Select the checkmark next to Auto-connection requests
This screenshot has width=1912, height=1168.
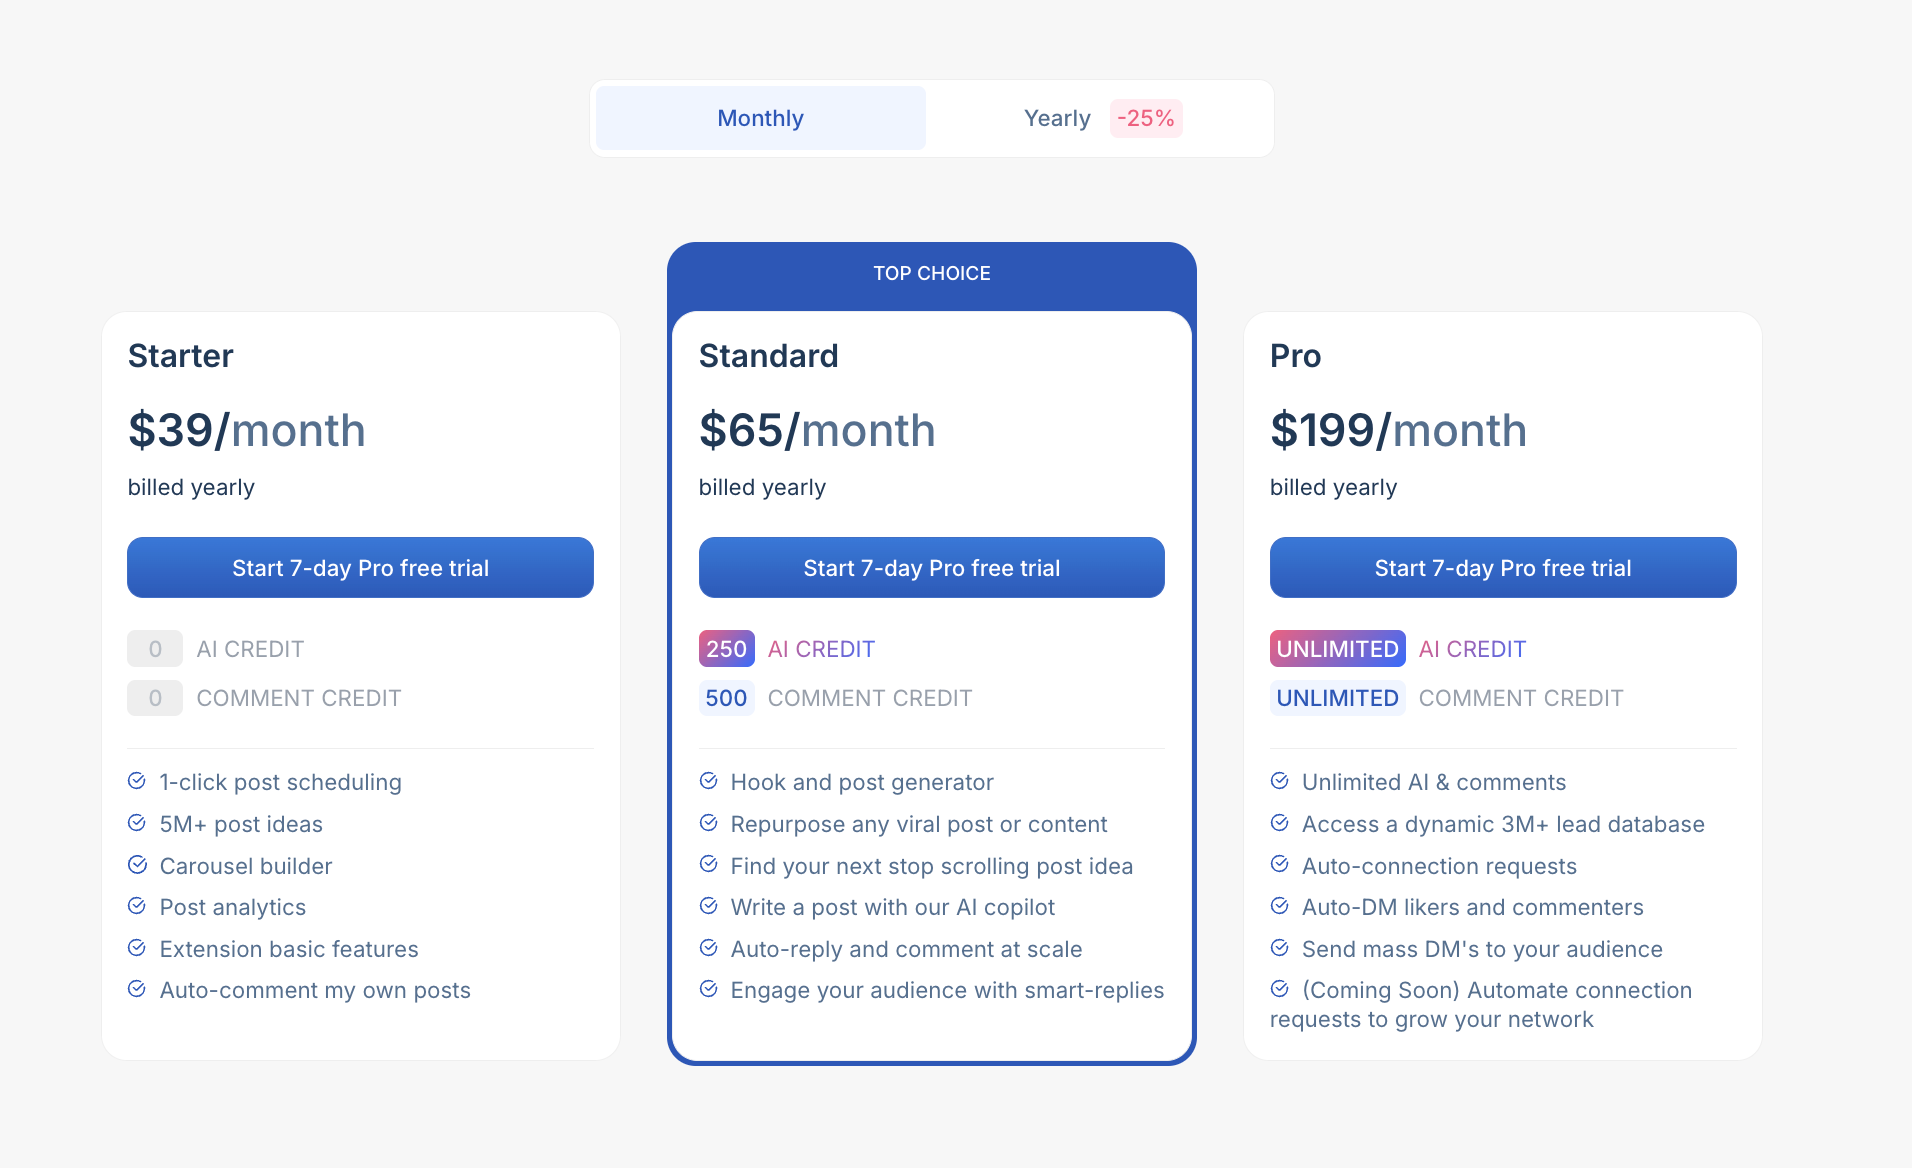(x=1280, y=864)
